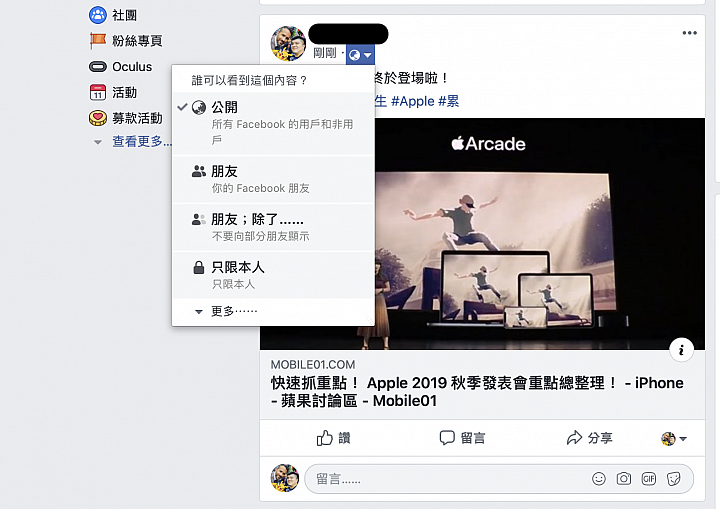The height and width of the screenshot is (509, 720).
Task: Select 朋友；除了 friends except option
Action: pos(273,227)
